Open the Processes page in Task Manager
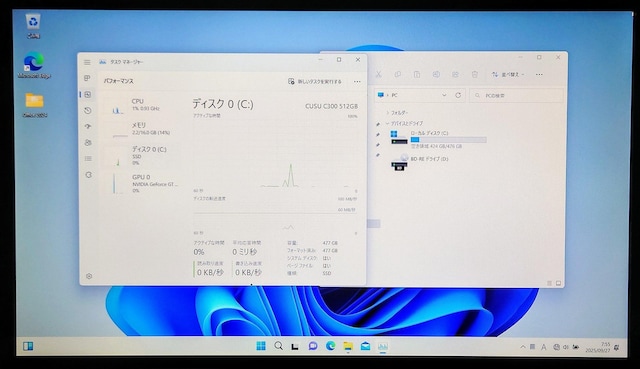 click(87, 78)
